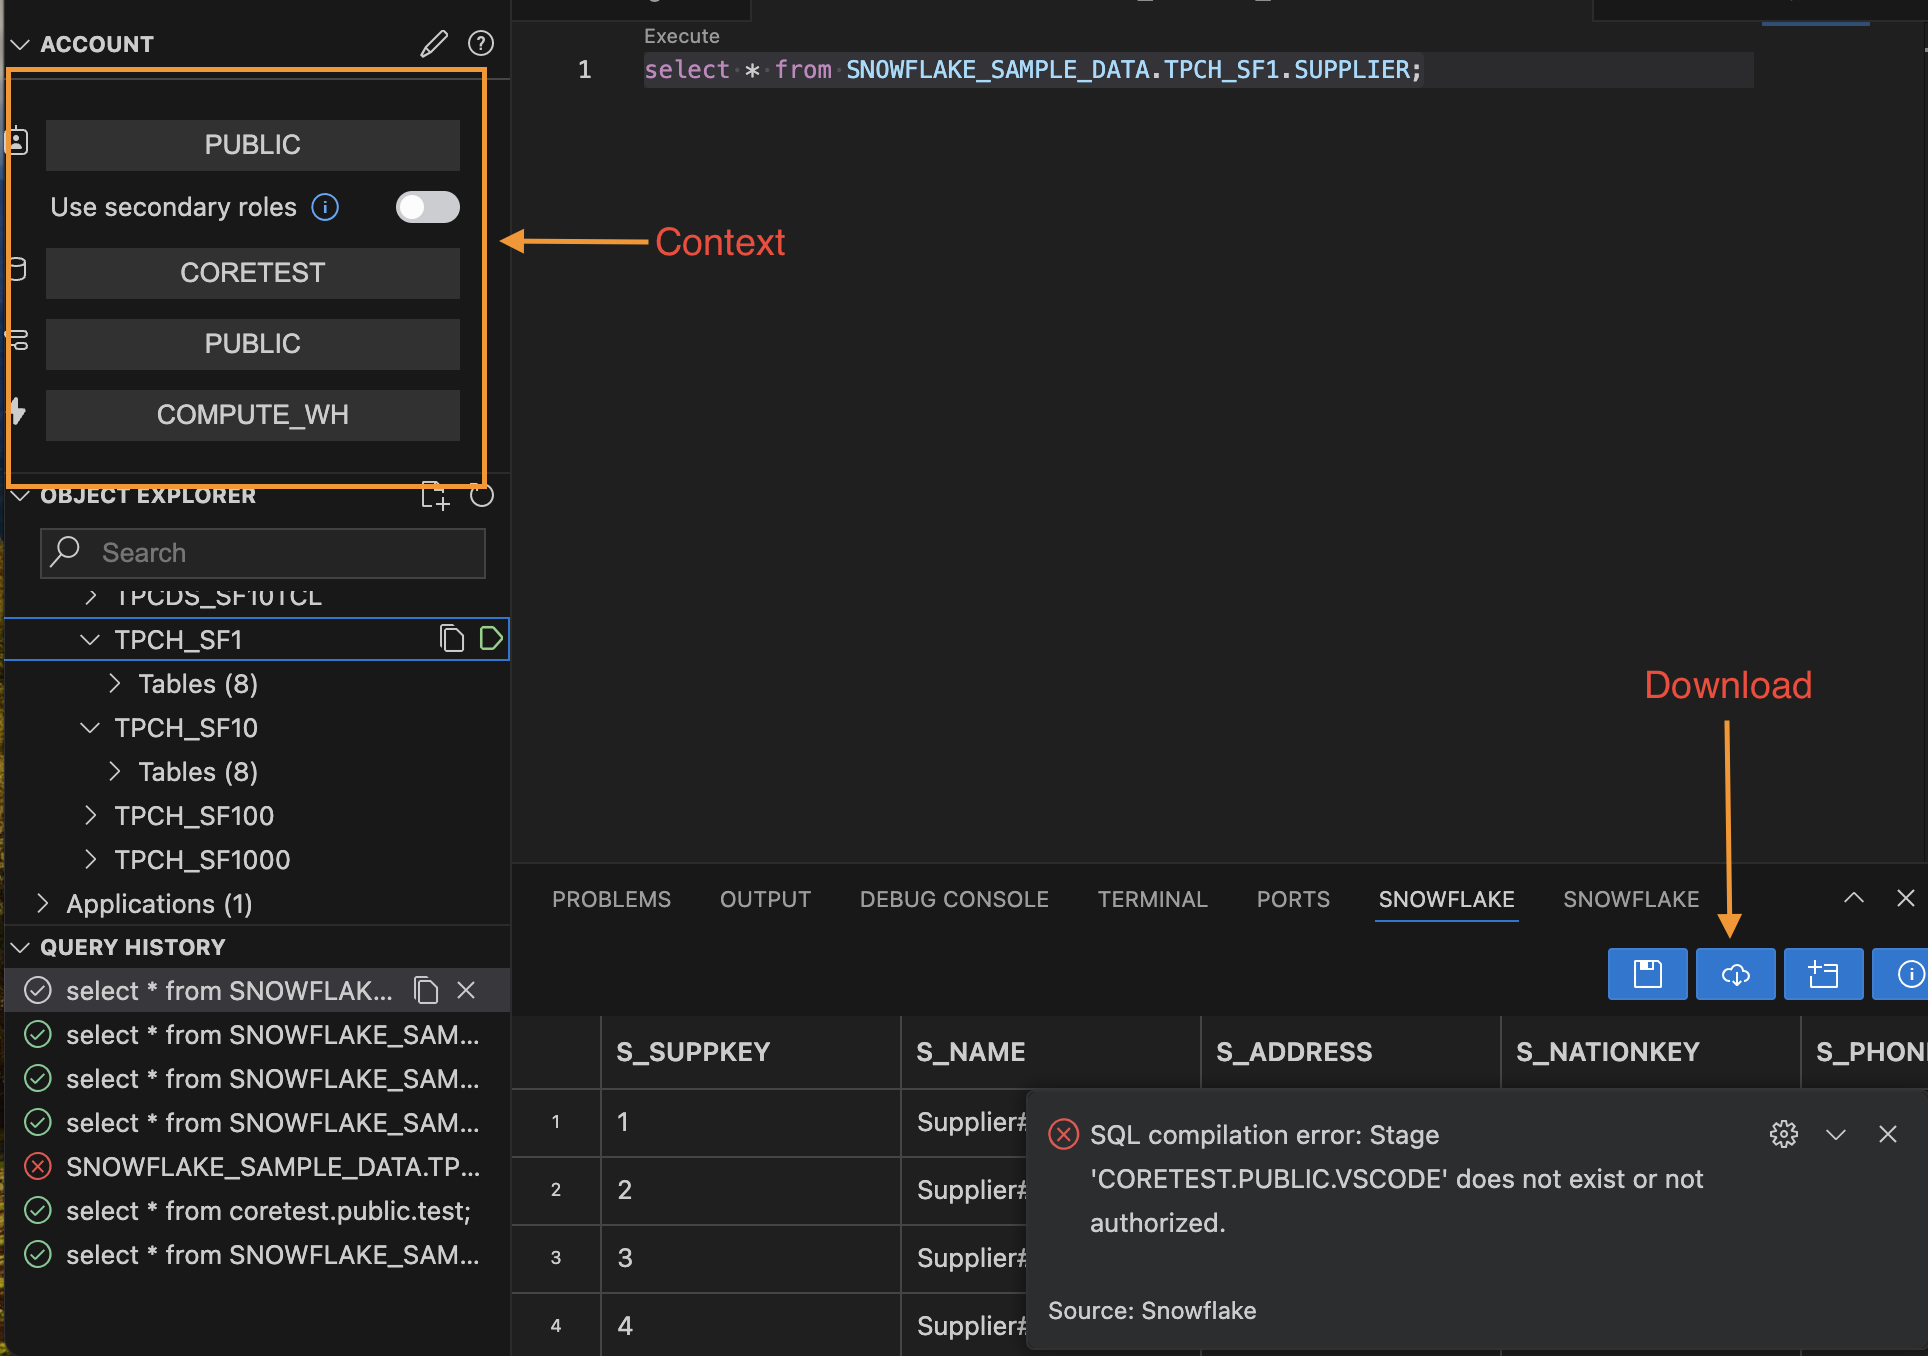Click secondary roles info icon

click(x=325, y=207)
